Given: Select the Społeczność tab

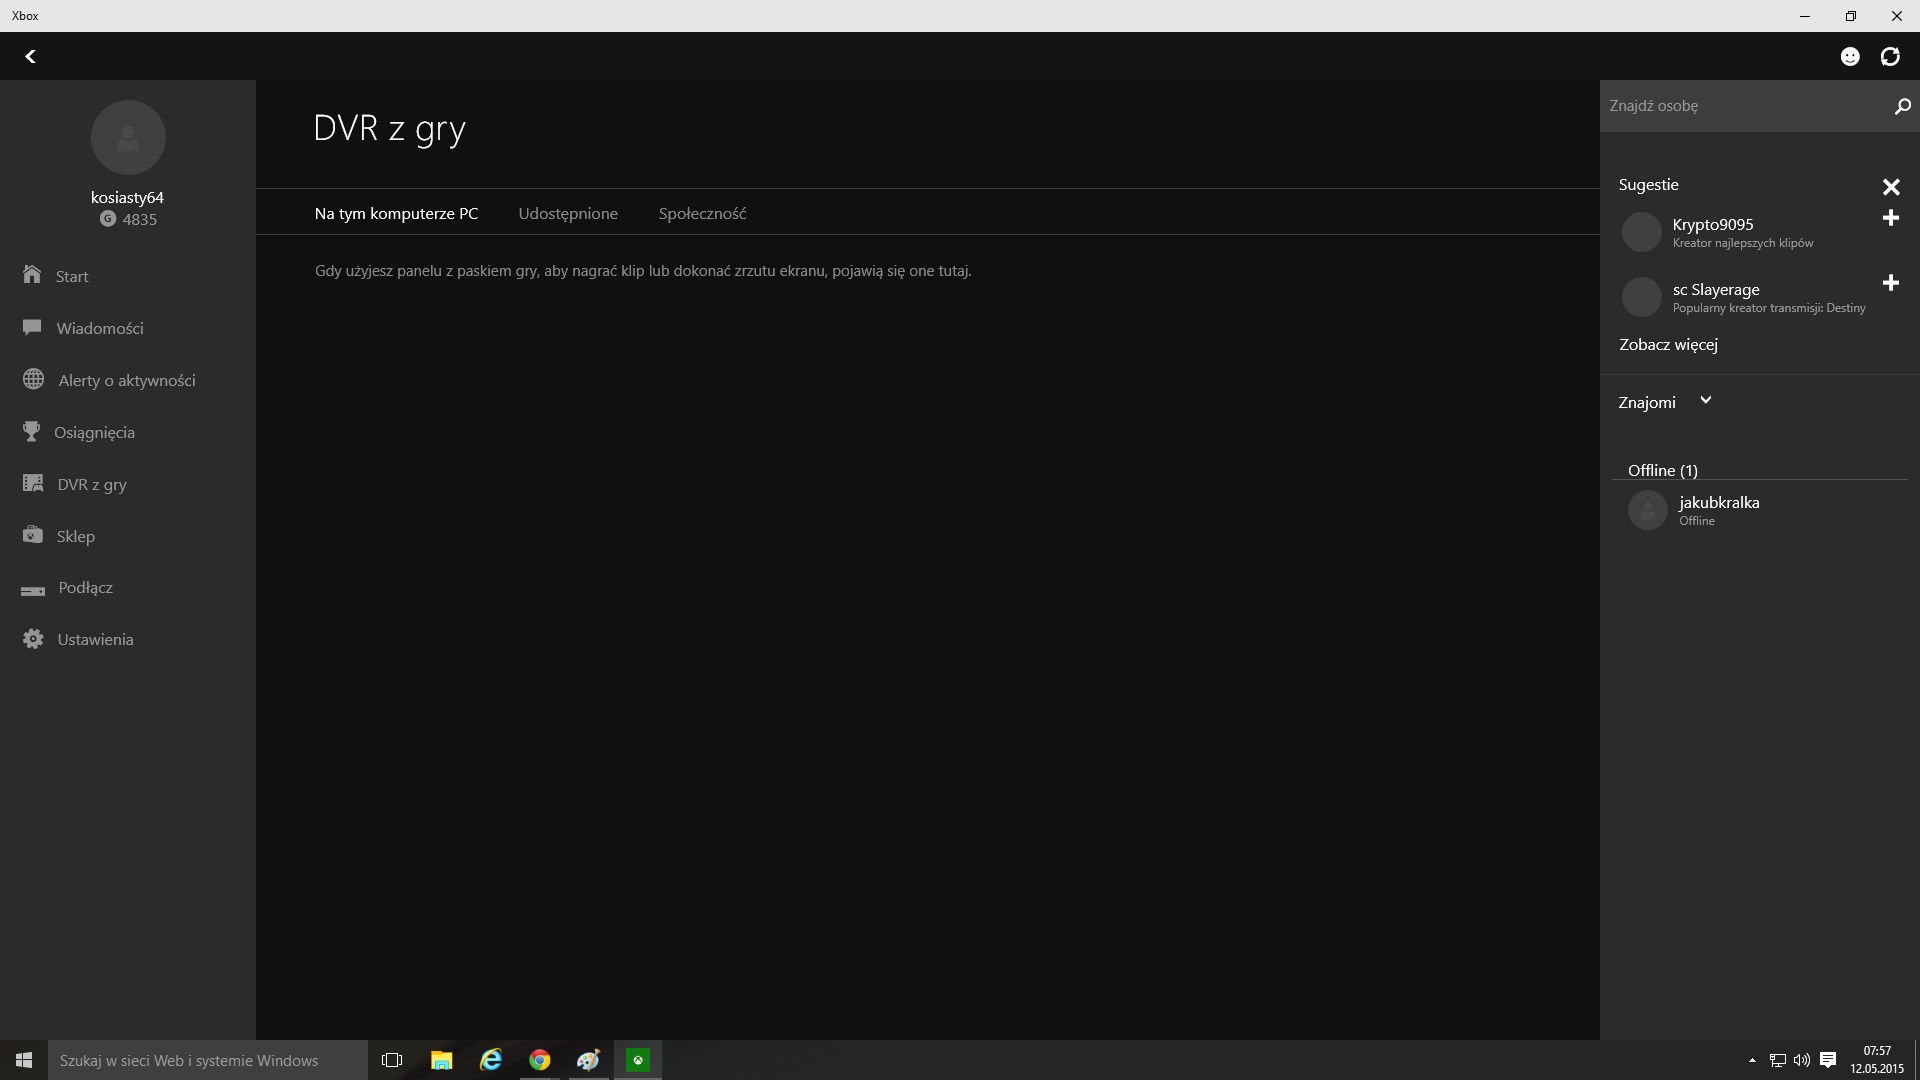Looking at the screenshot, I should tap(702, 213).
